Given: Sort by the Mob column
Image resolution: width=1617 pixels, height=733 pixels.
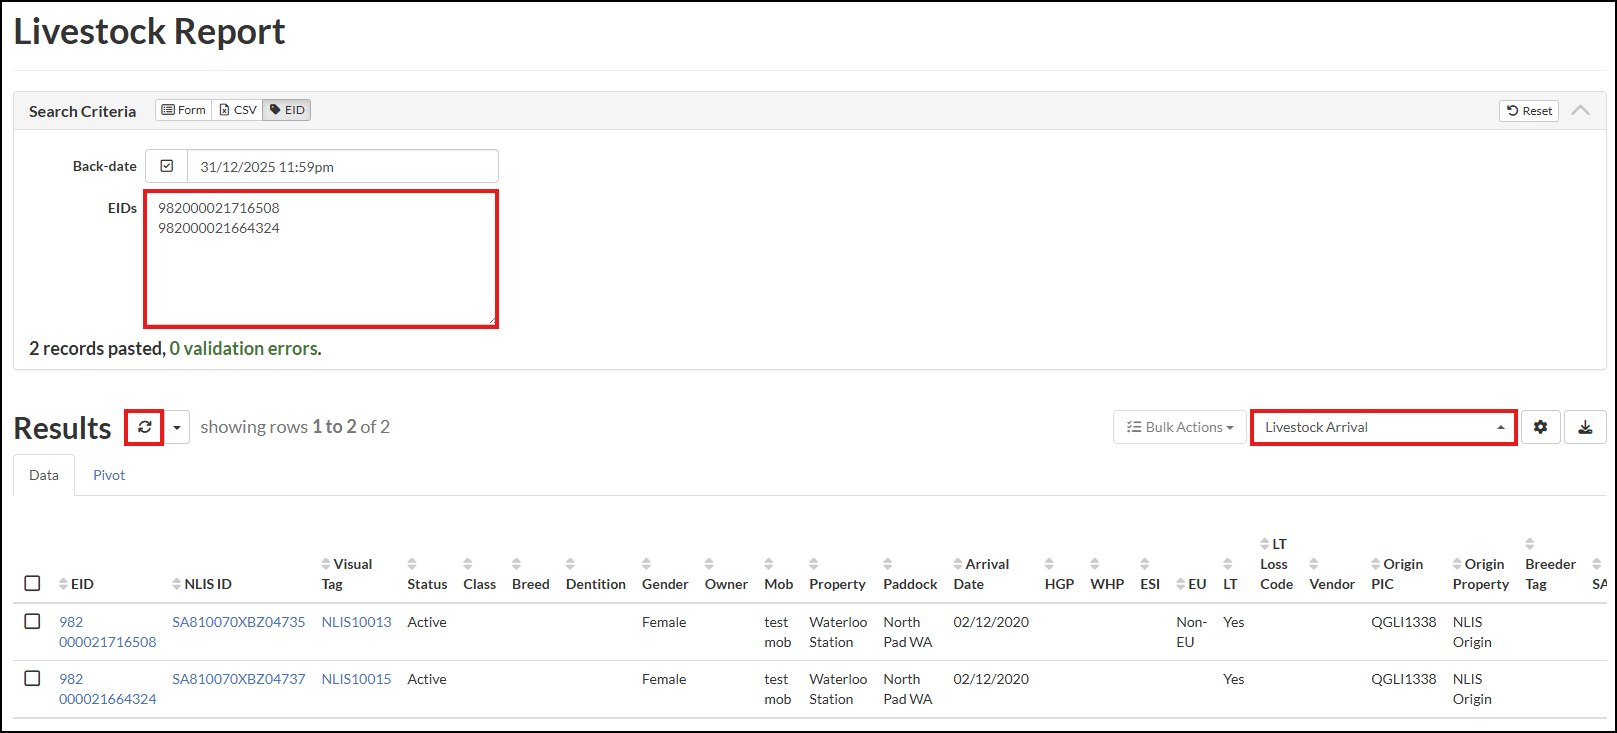Looking at the screenshot, I should coord(778,574).
